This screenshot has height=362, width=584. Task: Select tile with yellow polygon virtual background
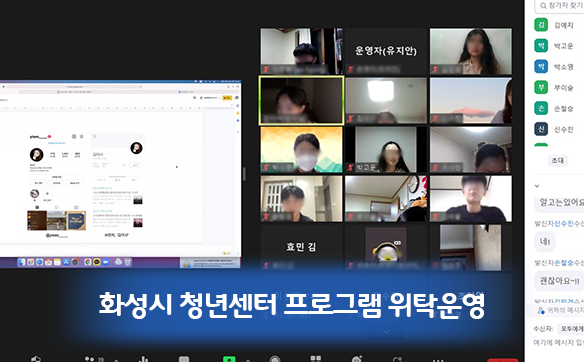[x=301, y=150]
